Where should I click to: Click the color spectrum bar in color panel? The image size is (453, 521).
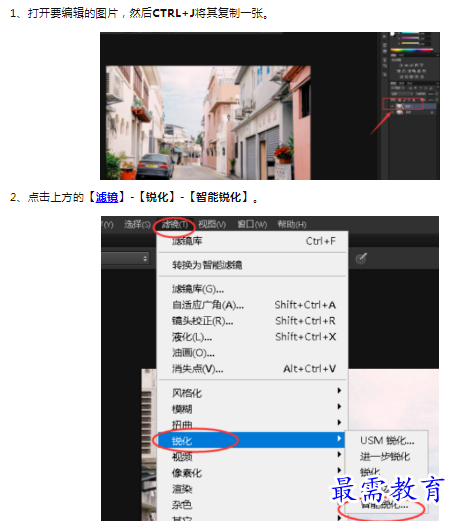[412, 50]
